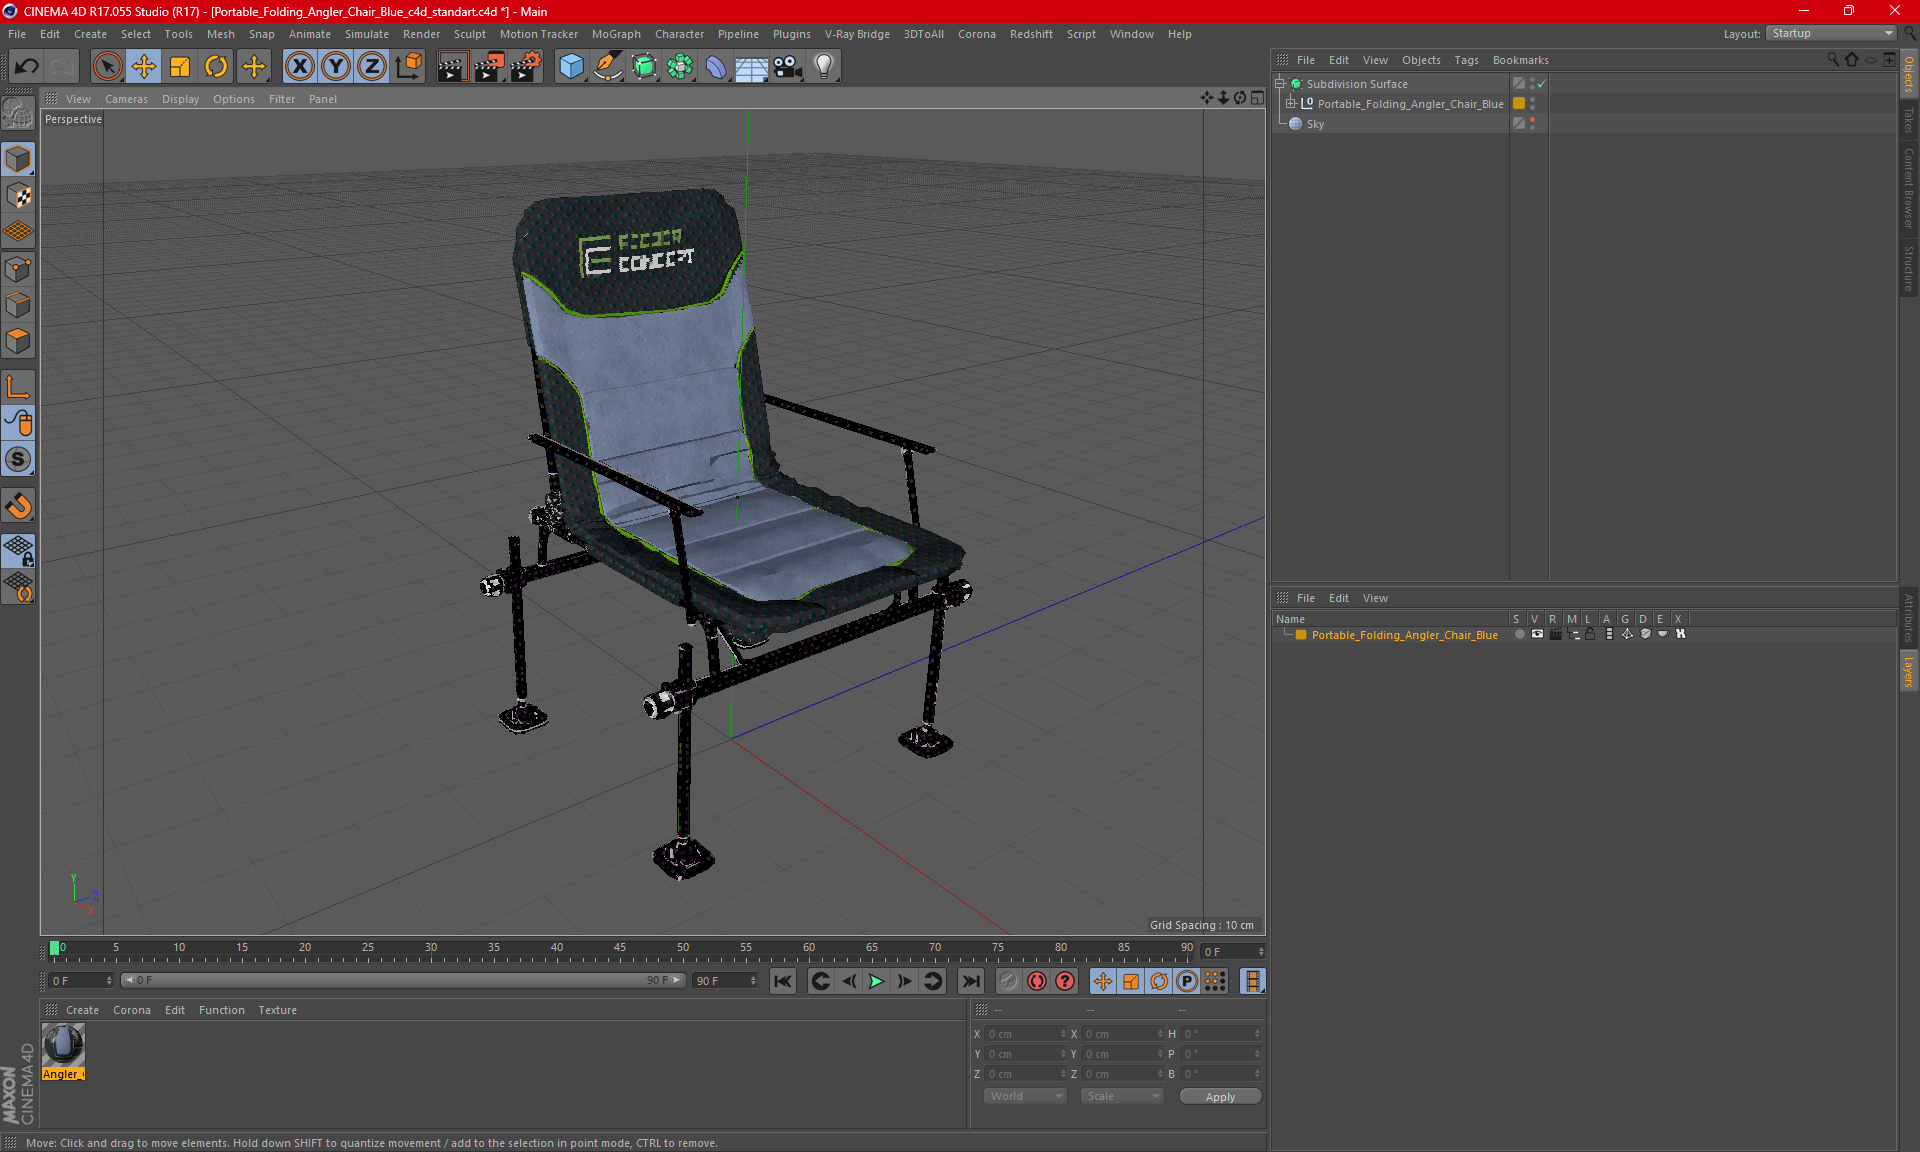Click Apply button in coordinates panel
Image resolution: width=1920 pixels, height=1152 pixels.
click(x=1218, y=1096)
